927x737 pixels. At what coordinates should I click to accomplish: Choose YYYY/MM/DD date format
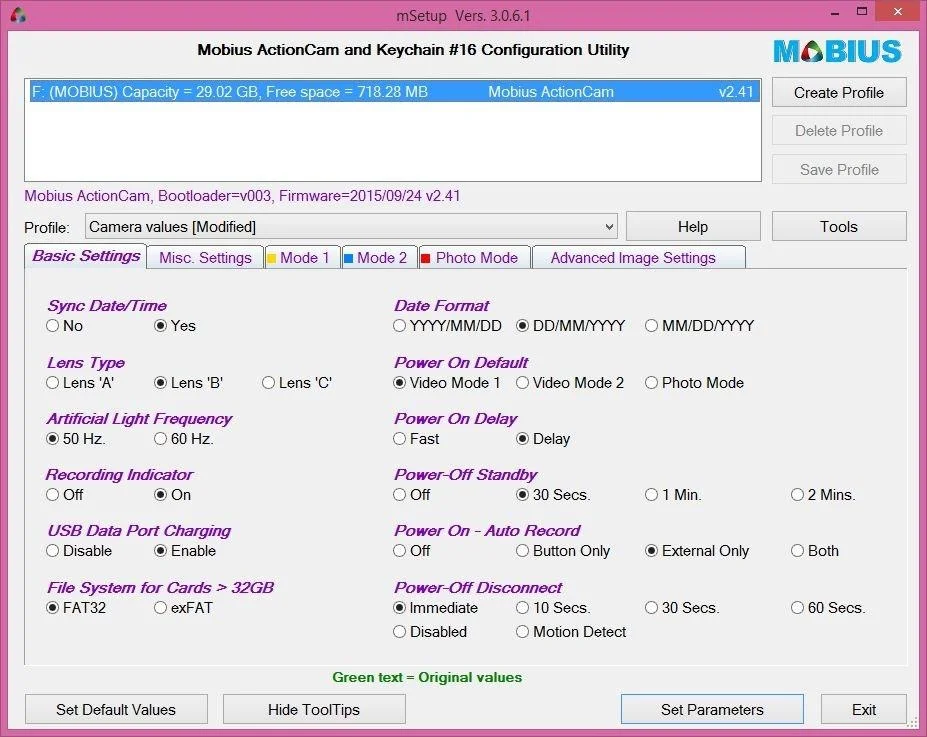coord(447,326)
